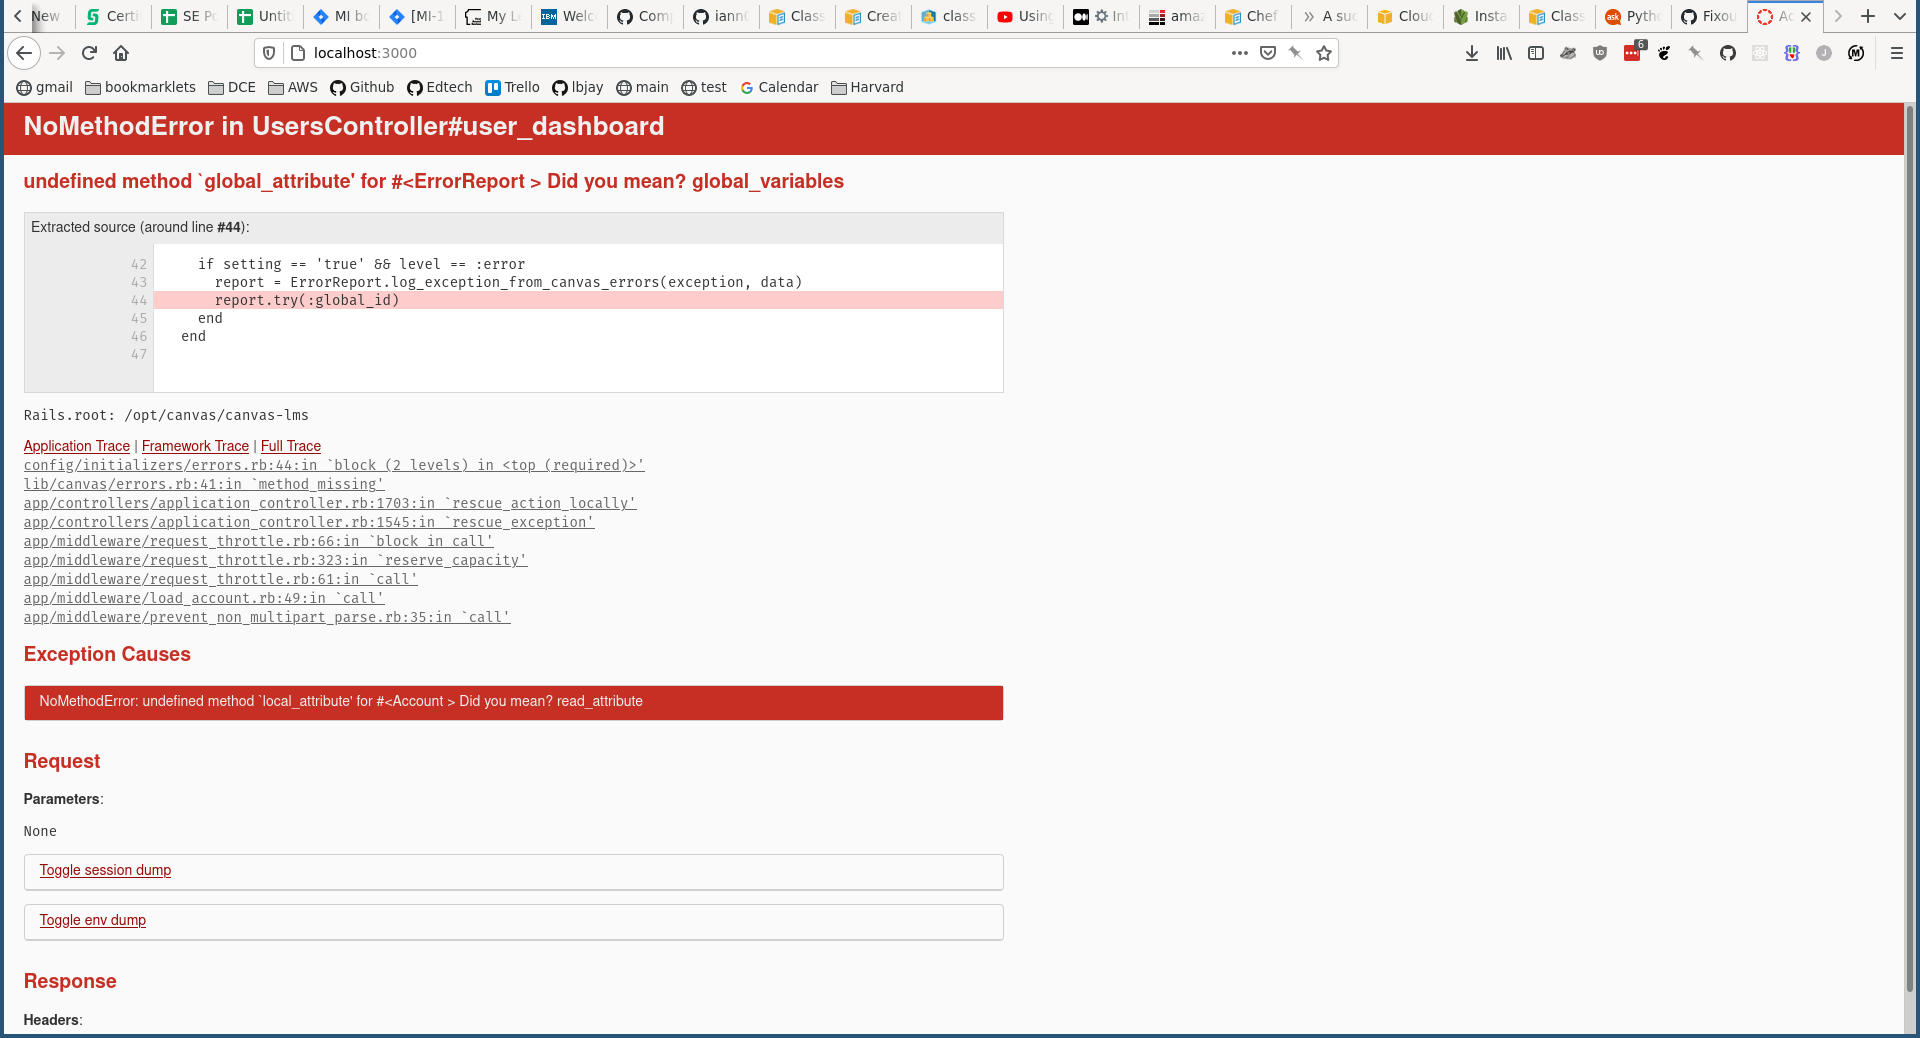Show the Framework Trace

[x=195, y=446]
